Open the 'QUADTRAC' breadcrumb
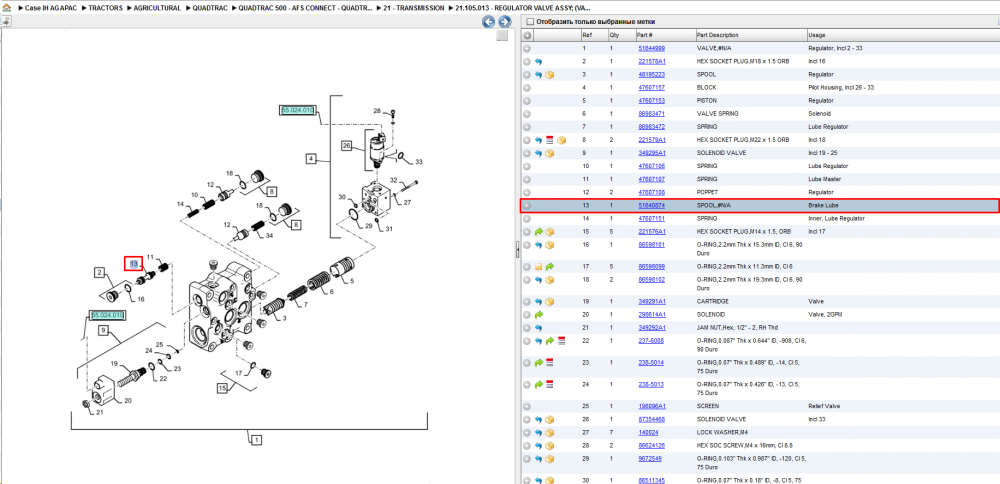Image resolution: width=1000 pixels, height=484 pixels. click(x=210, y=8)
